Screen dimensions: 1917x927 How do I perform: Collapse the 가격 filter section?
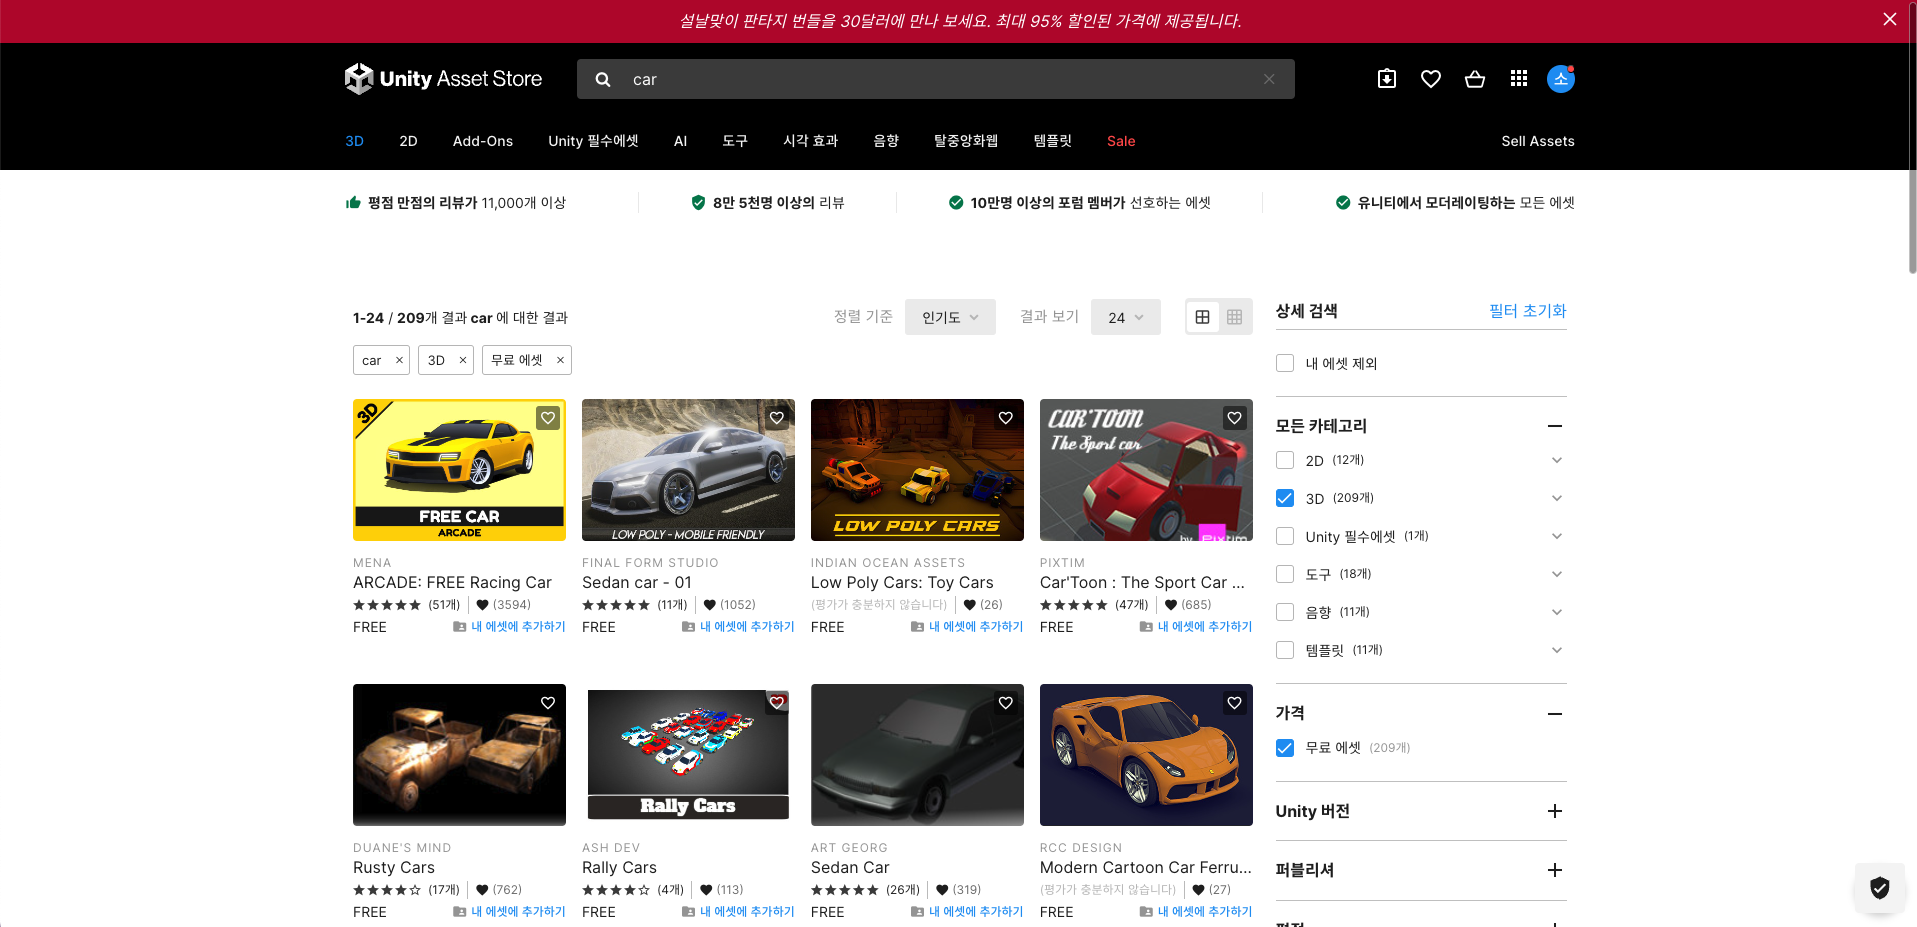coord(1555,714)
